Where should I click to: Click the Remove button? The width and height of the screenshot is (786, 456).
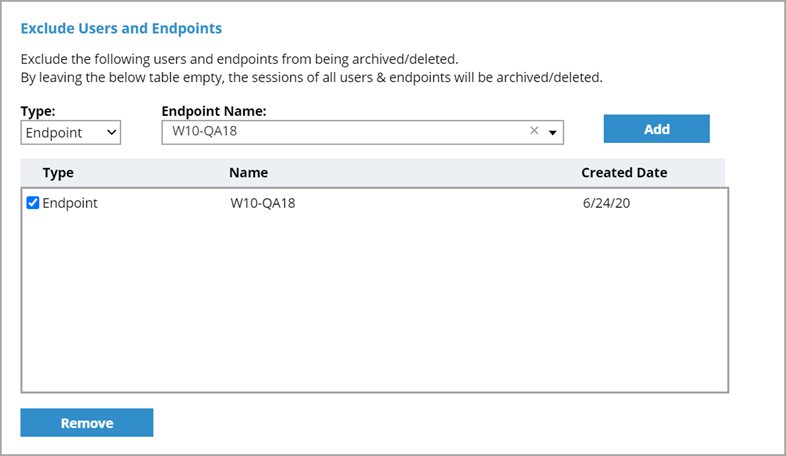click(x=87, y=423)
